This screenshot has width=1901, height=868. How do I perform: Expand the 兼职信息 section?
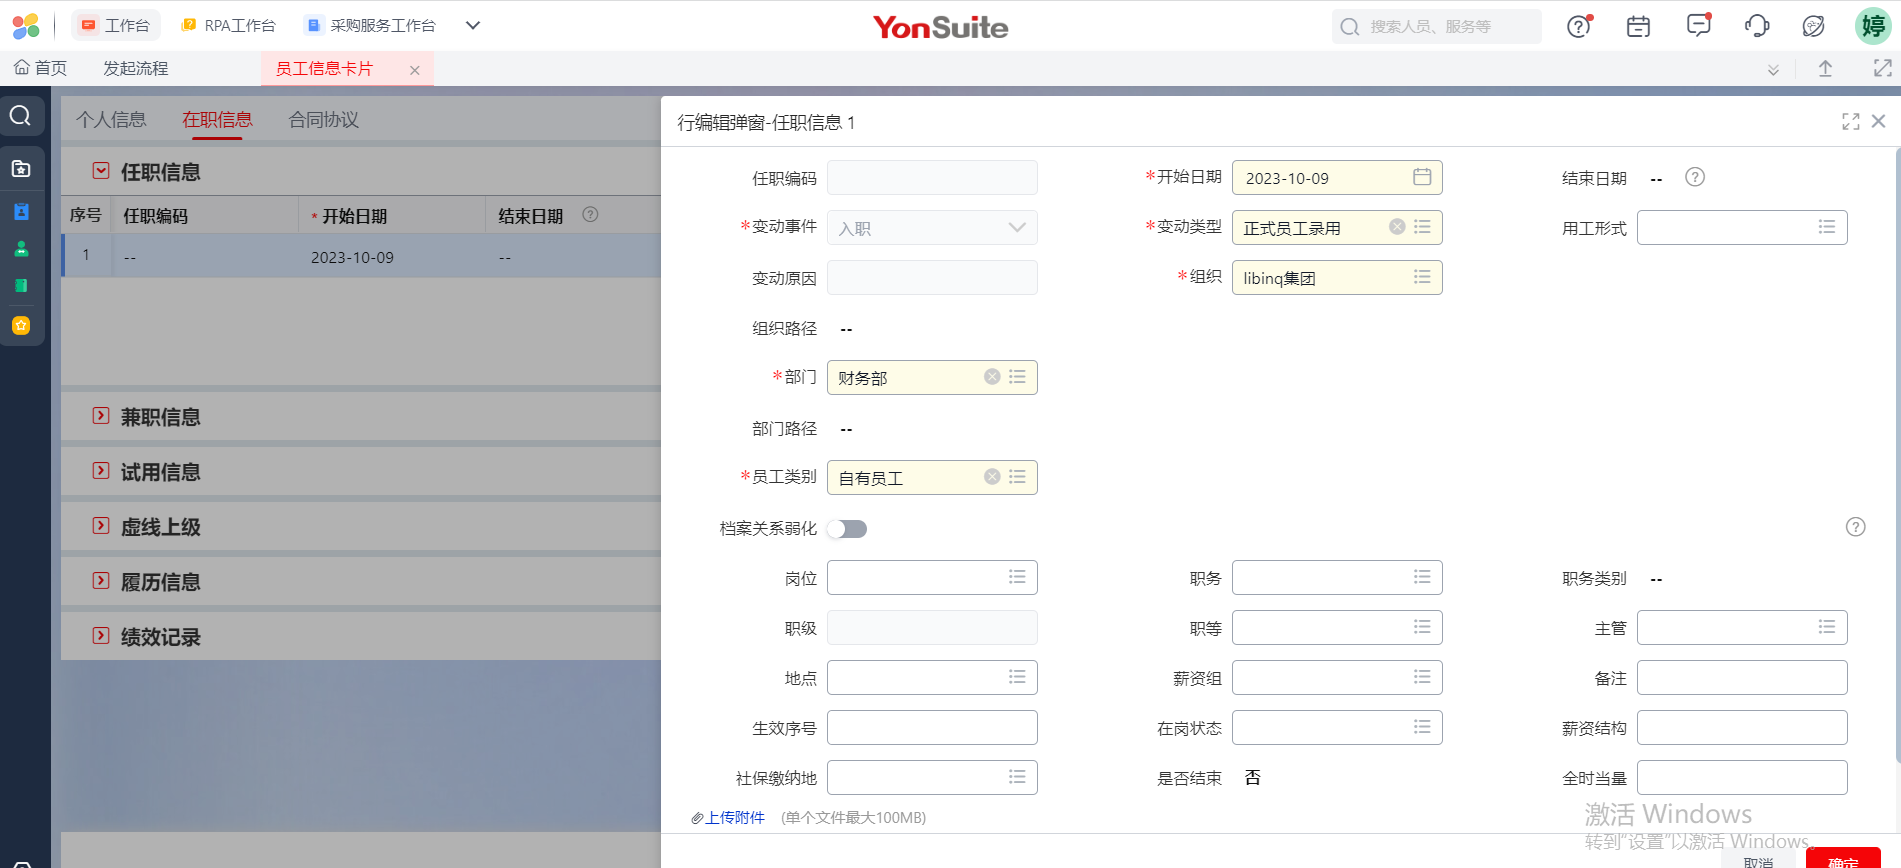click(101, 416)
